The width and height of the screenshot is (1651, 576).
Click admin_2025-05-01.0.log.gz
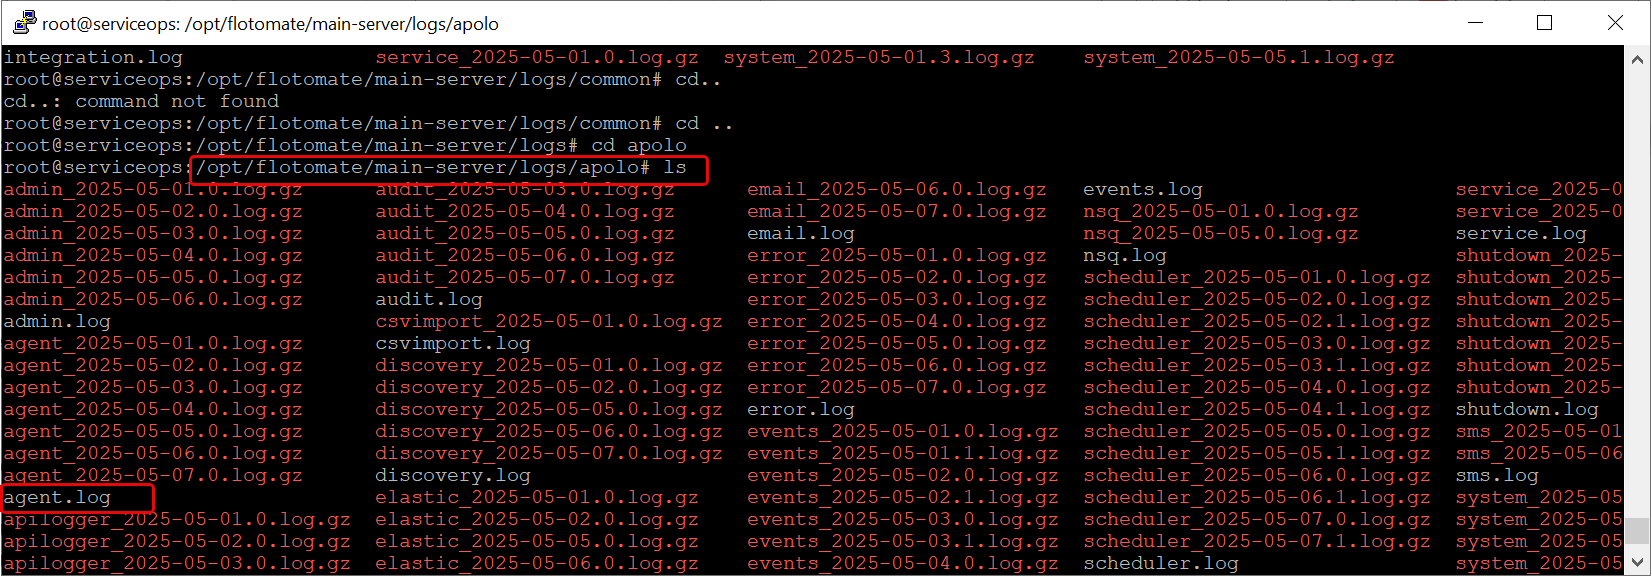click(x=153, y=189)
